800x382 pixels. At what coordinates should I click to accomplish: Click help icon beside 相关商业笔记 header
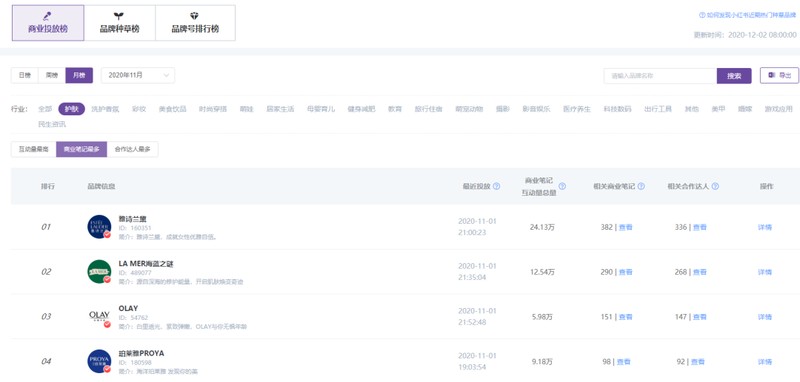pyautogui.click(x=641, y=186)
